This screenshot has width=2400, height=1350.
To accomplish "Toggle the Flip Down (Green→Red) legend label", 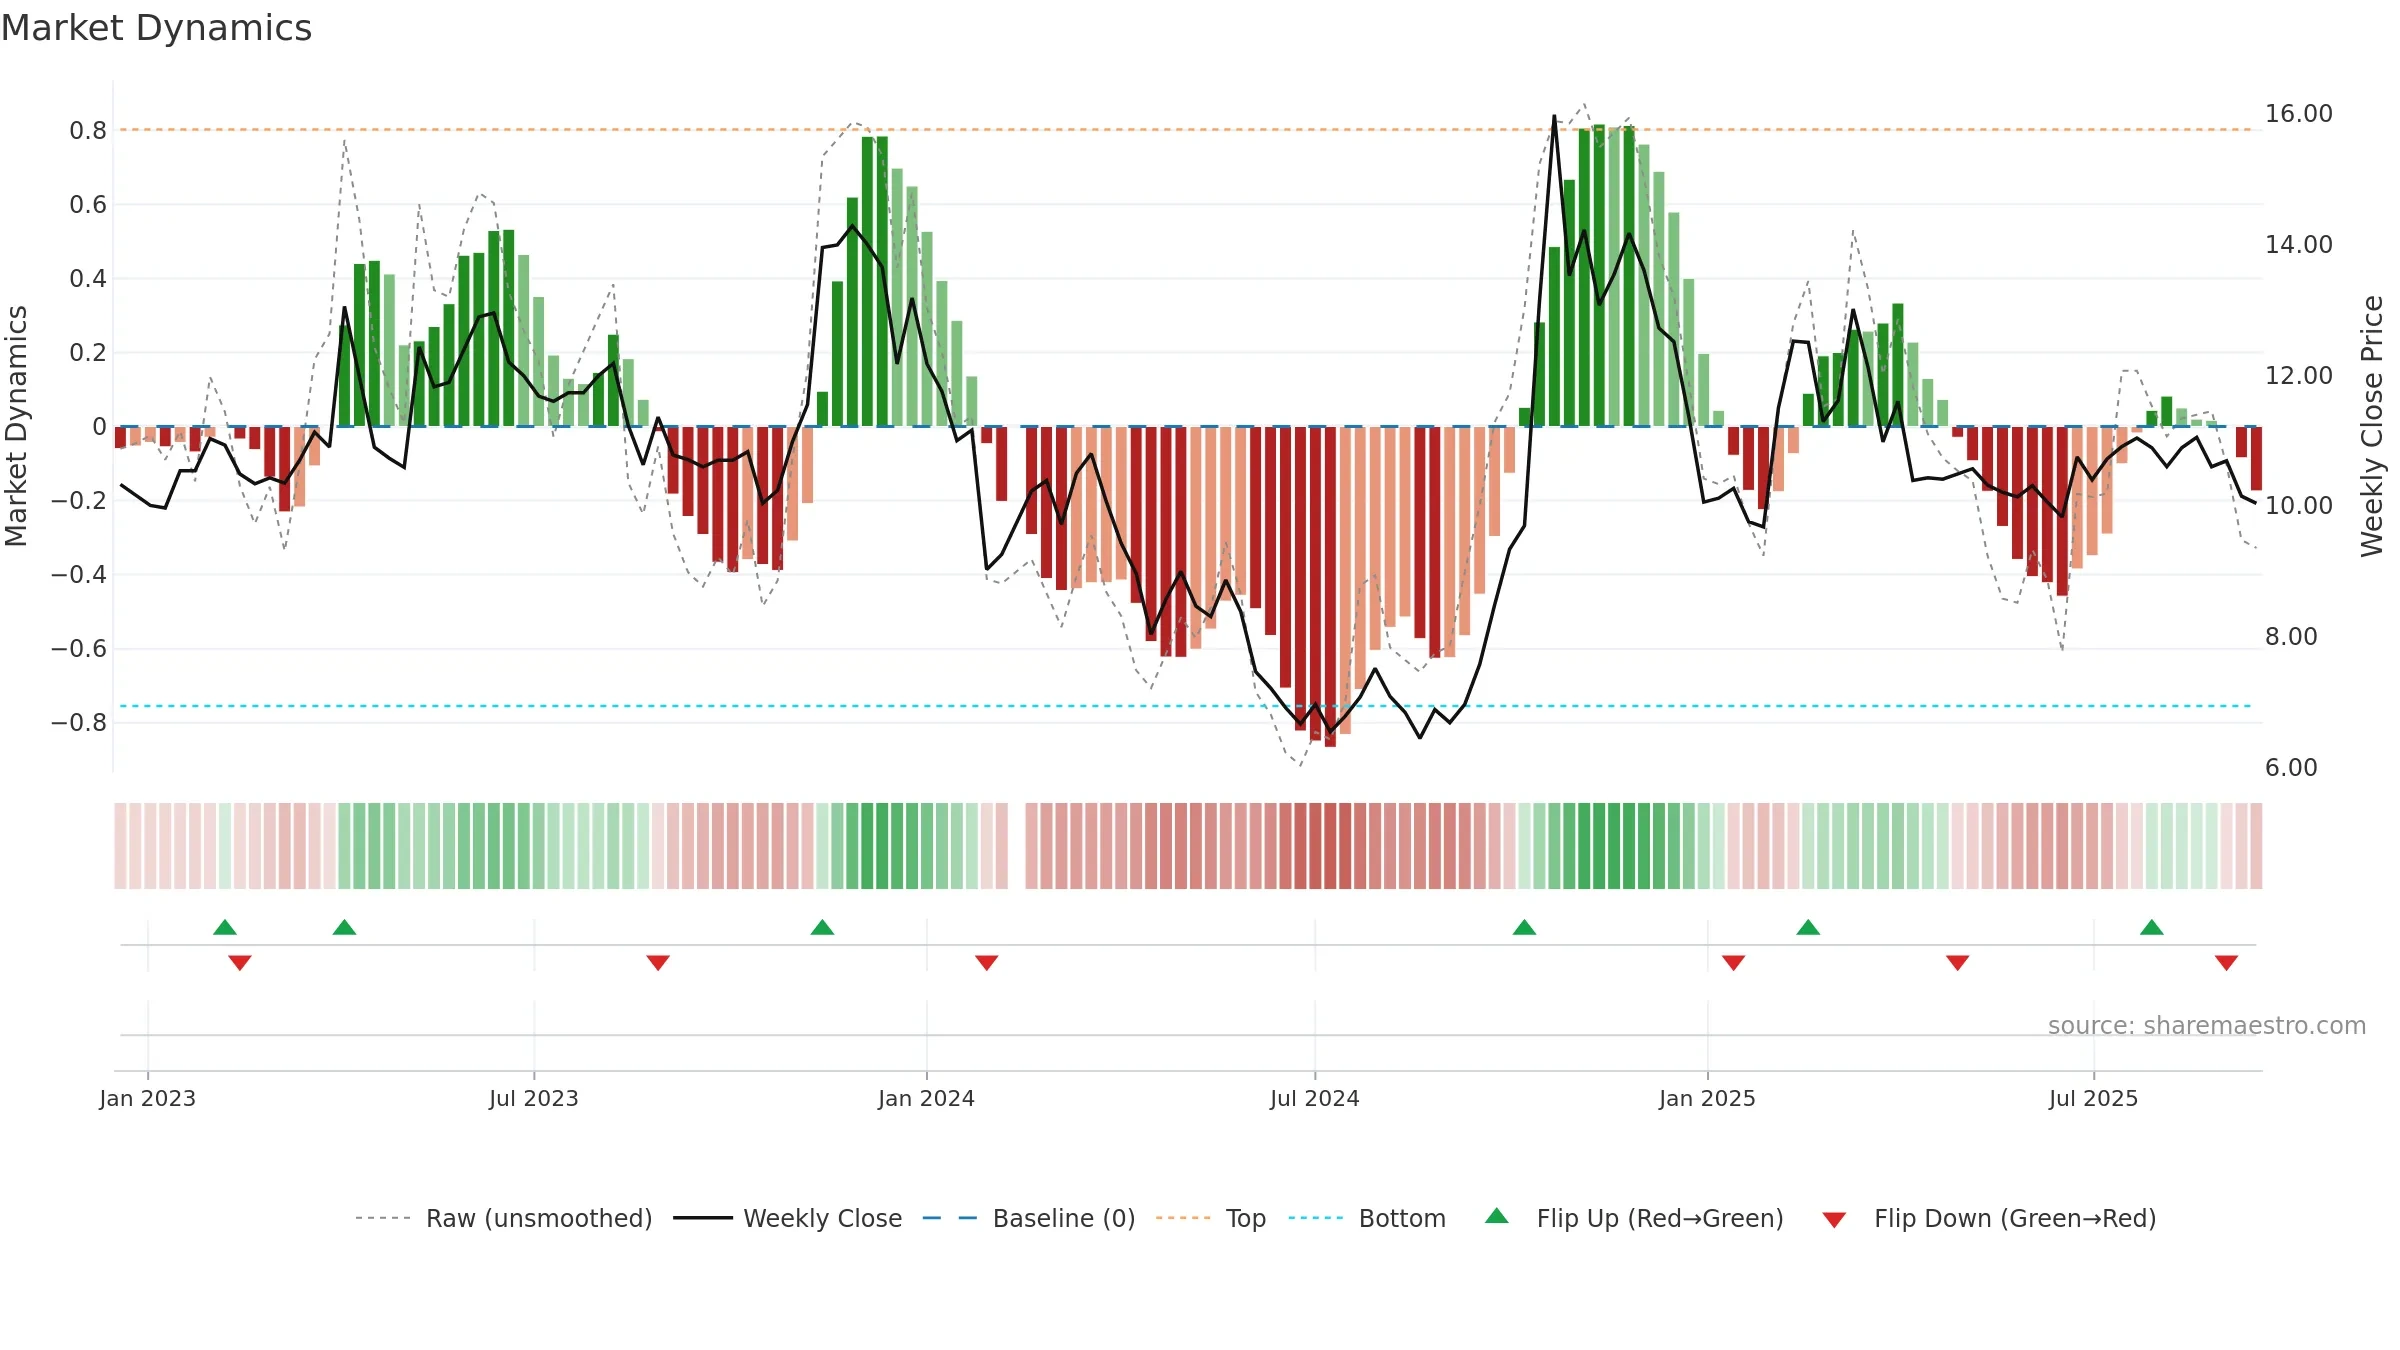I will 2015,1218.
